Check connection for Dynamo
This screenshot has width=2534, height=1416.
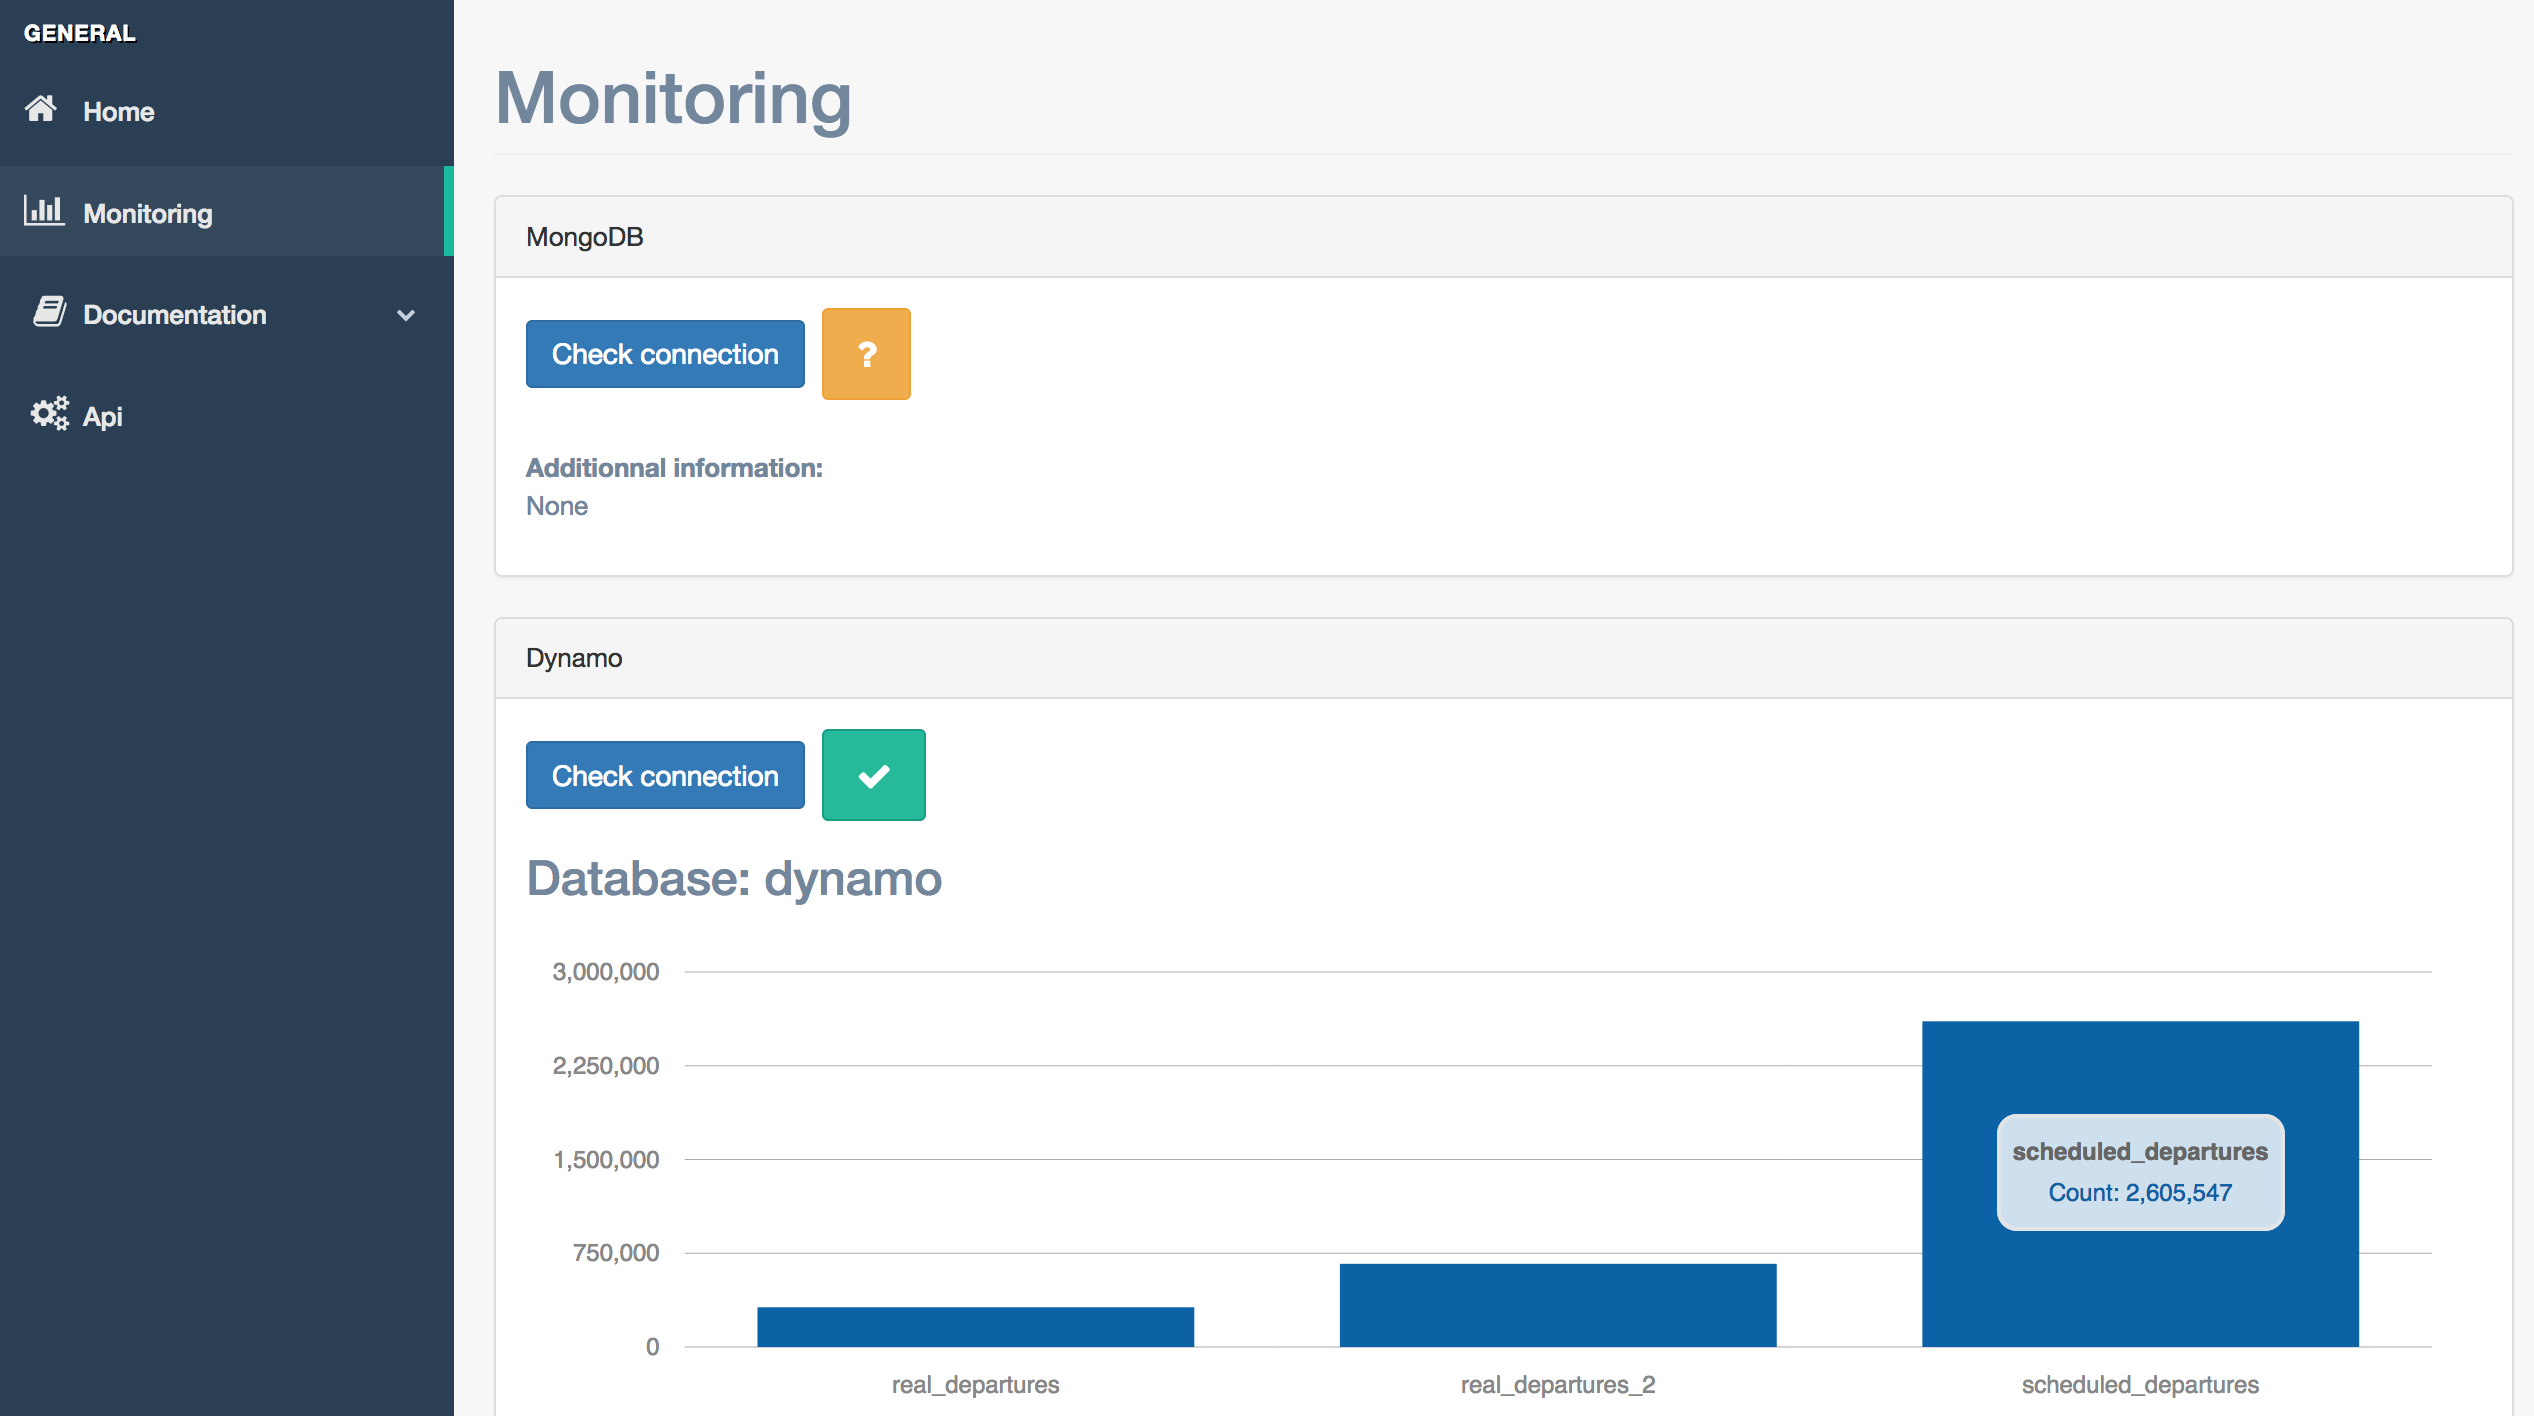coord(665,775)
